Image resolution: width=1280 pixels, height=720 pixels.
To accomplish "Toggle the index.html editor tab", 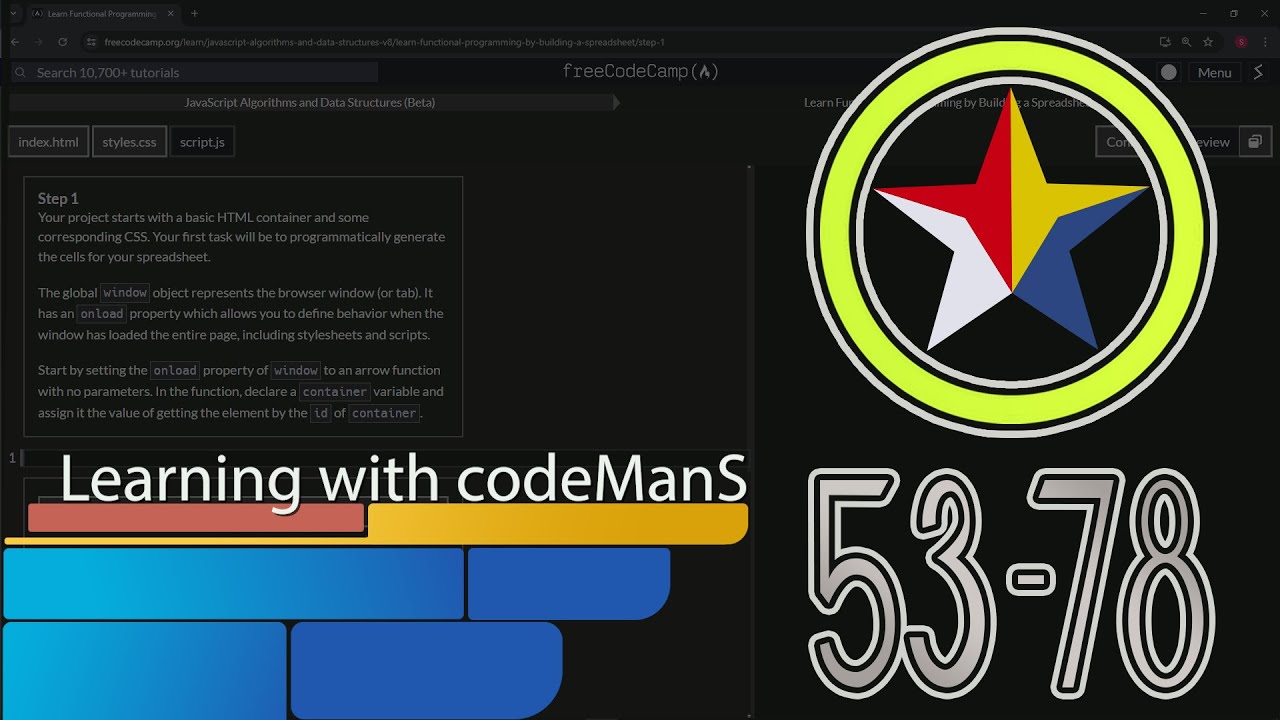I will coord(48,142).
